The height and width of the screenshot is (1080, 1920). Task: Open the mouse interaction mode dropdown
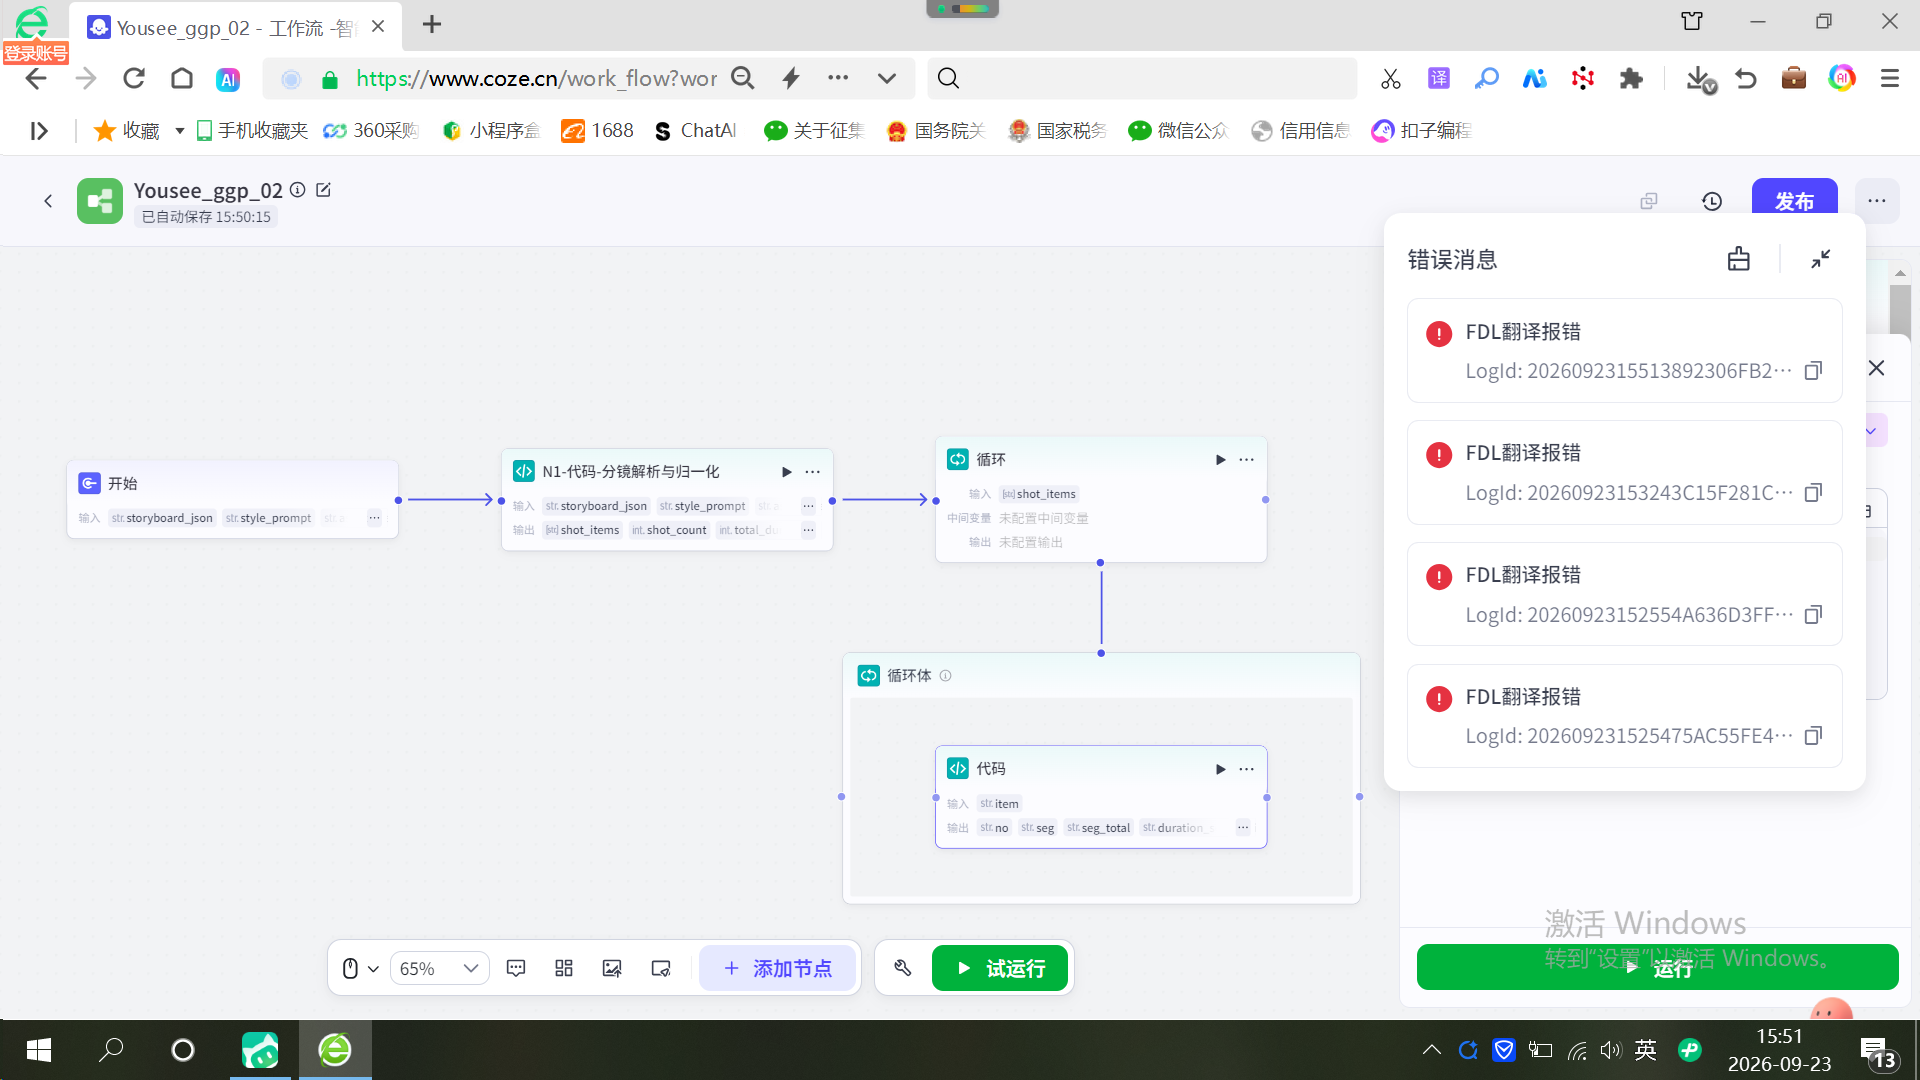click(360, 968)
